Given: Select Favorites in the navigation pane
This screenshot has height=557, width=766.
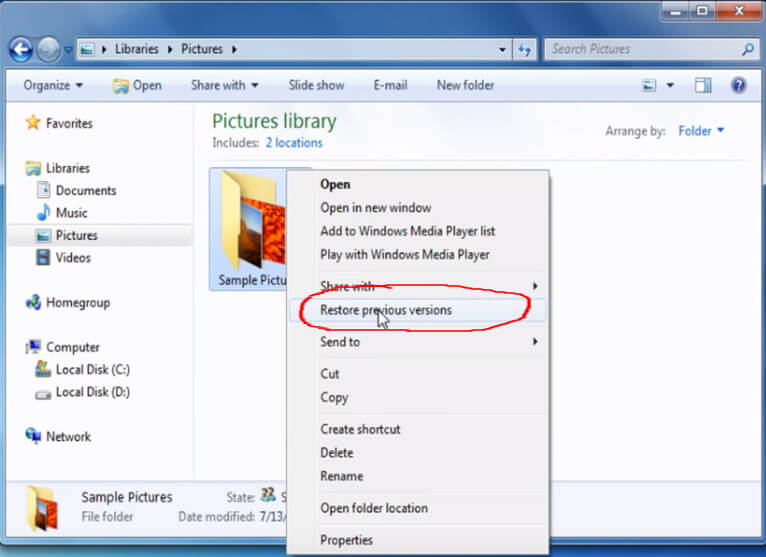Looking at the screenshot, I should (69, 124).
